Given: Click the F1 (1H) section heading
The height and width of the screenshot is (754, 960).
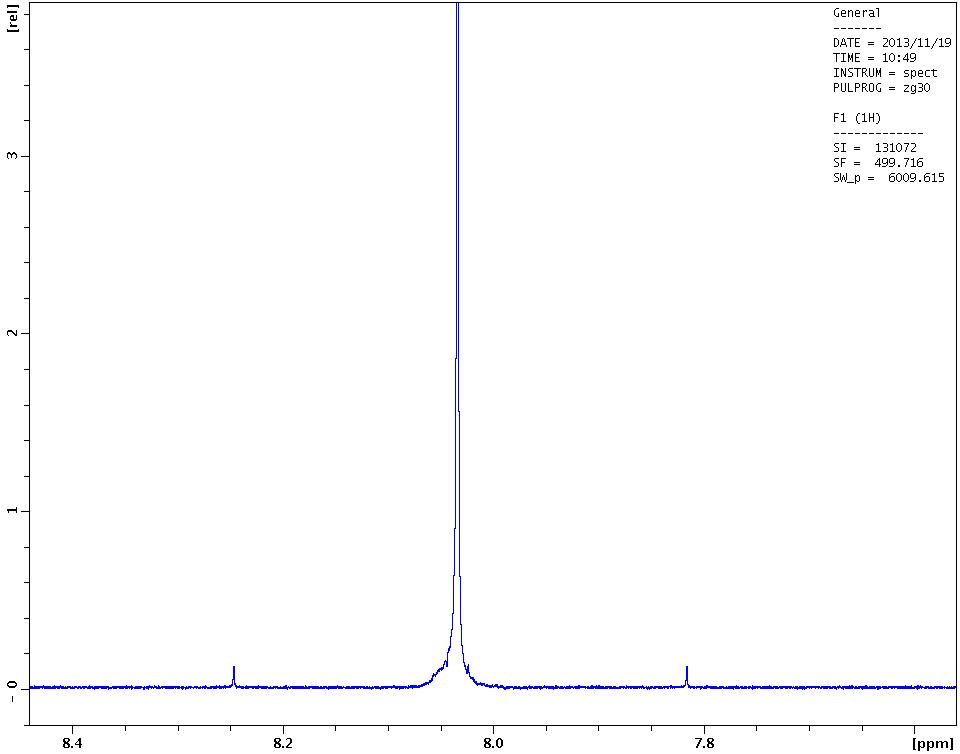Looking at the screenshot, I should pos(857,118).
